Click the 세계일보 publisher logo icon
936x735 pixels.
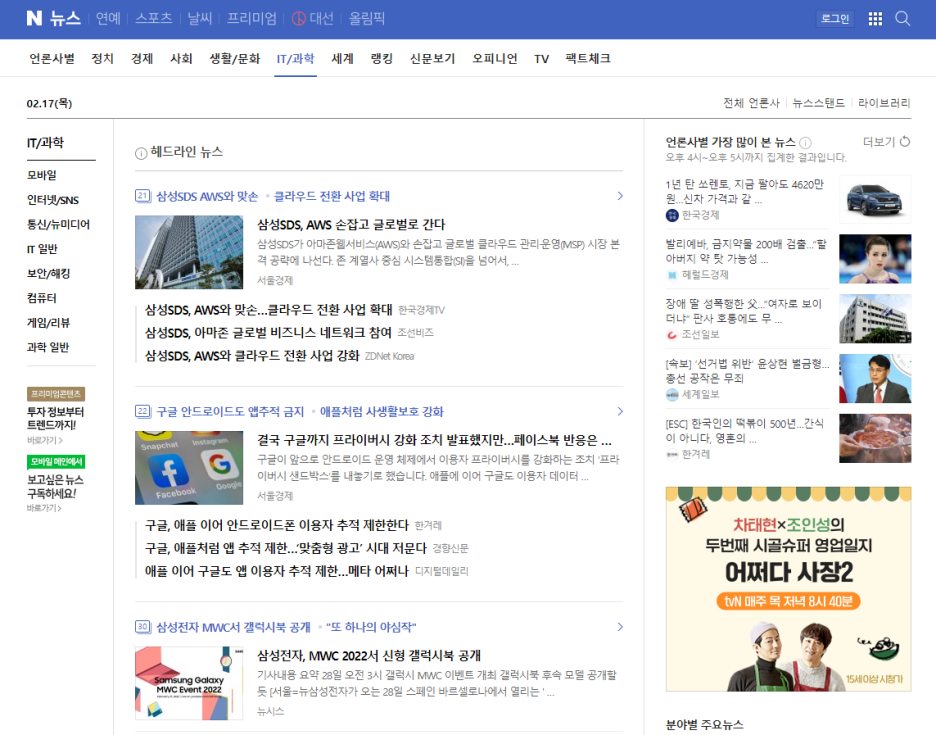[672, 395]
